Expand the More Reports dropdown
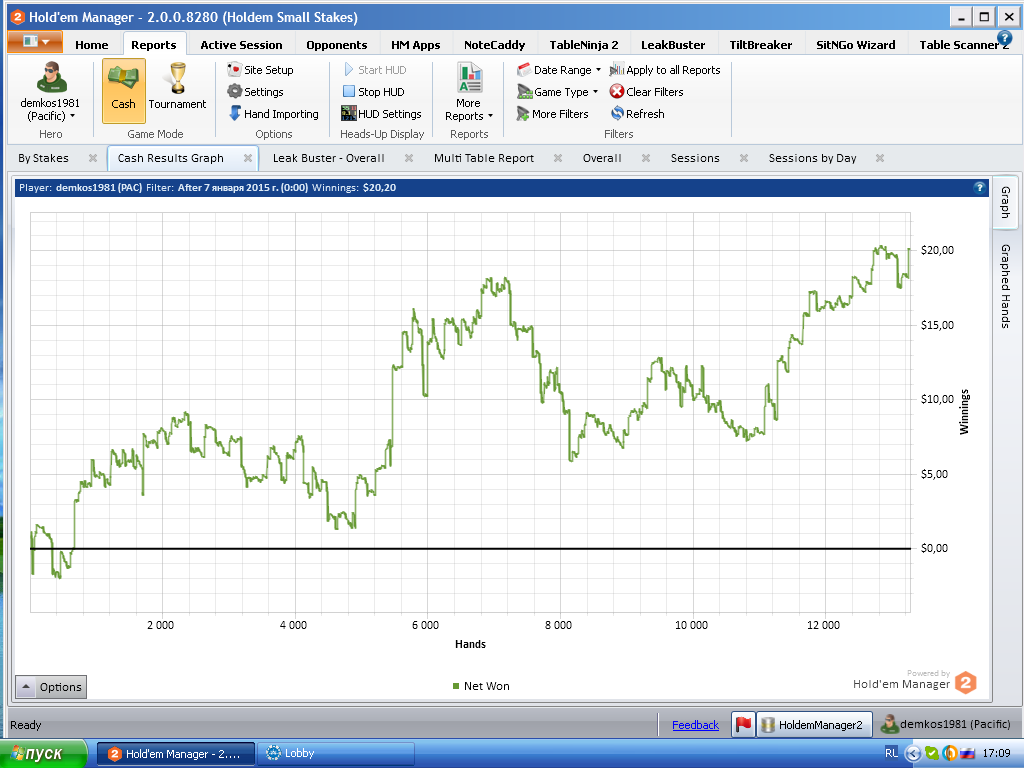This screenshot has width=1024, height=768. pos(469,92)
